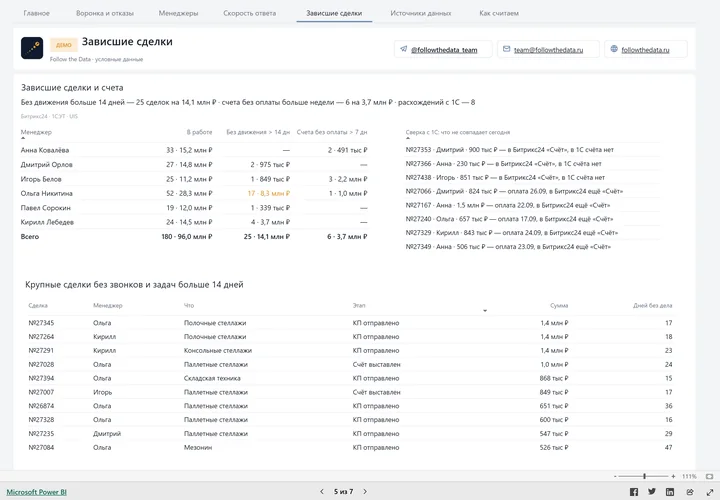This screenshot has height=500, width=720.
Task: Sort by В работе column header
Action: (199, 132)
